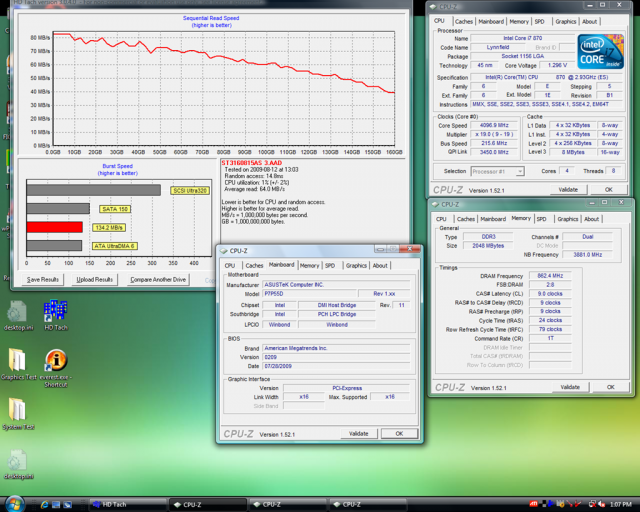Click OK in the CPU-Z Mainboard window

(399, 434)
